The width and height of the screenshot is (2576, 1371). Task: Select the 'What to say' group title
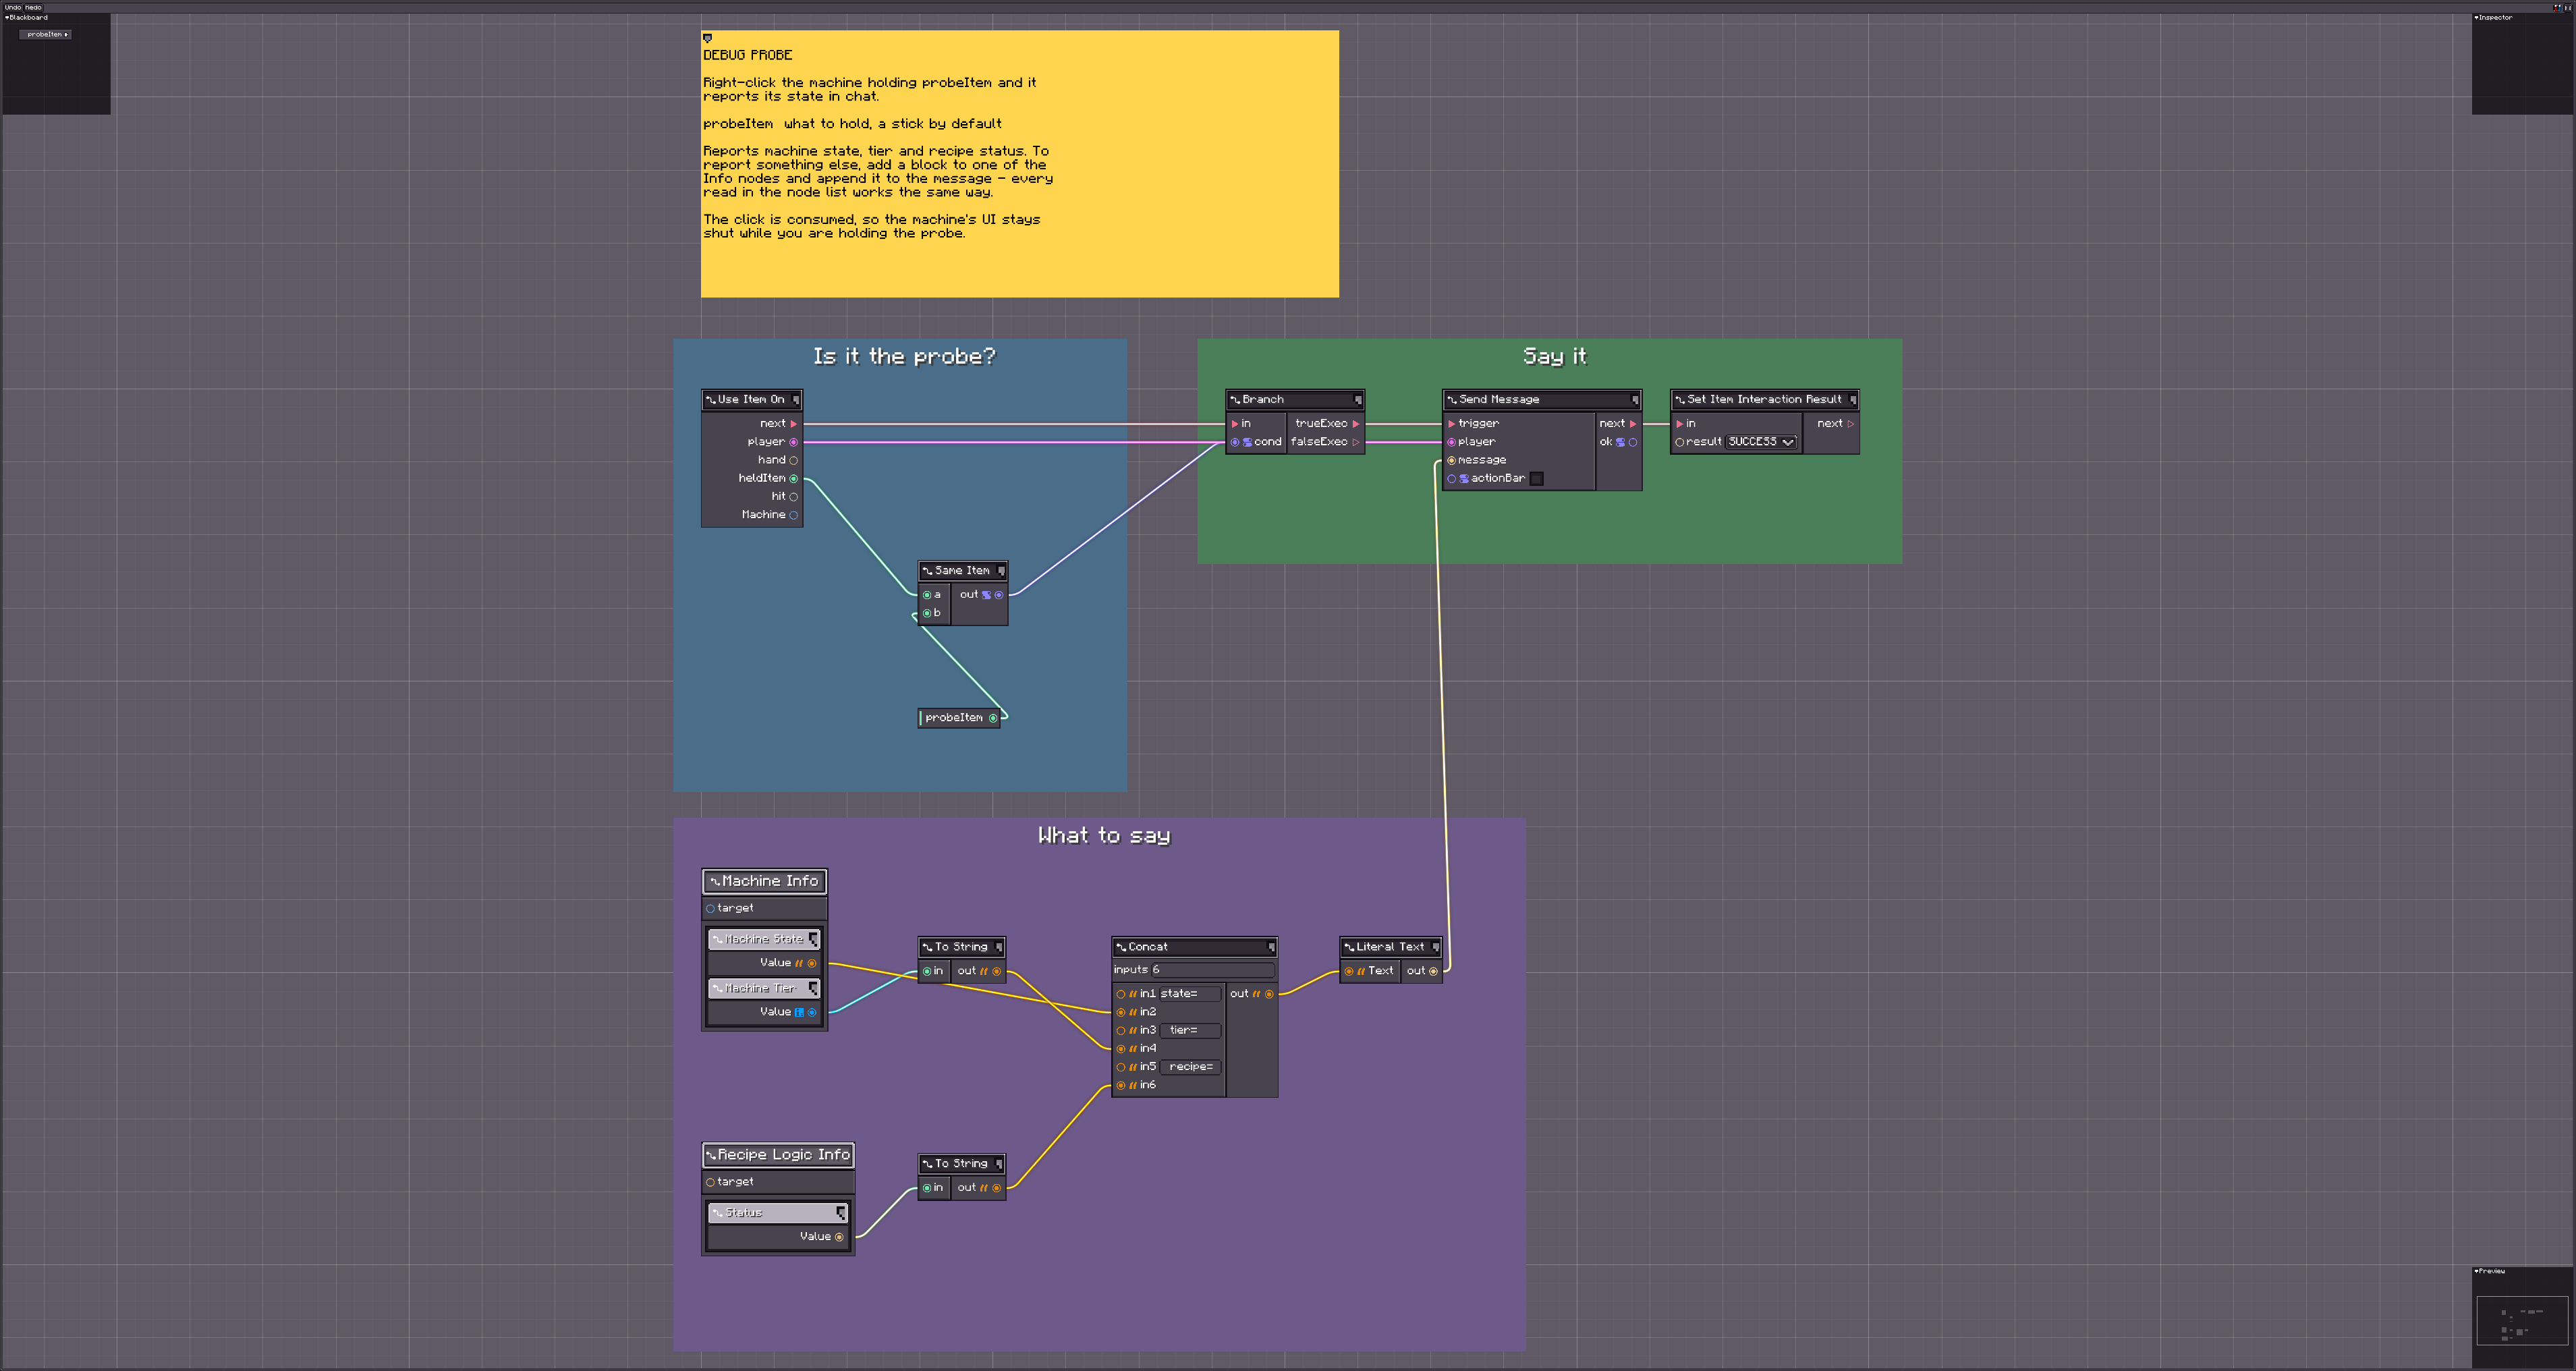coord(1104,836)
